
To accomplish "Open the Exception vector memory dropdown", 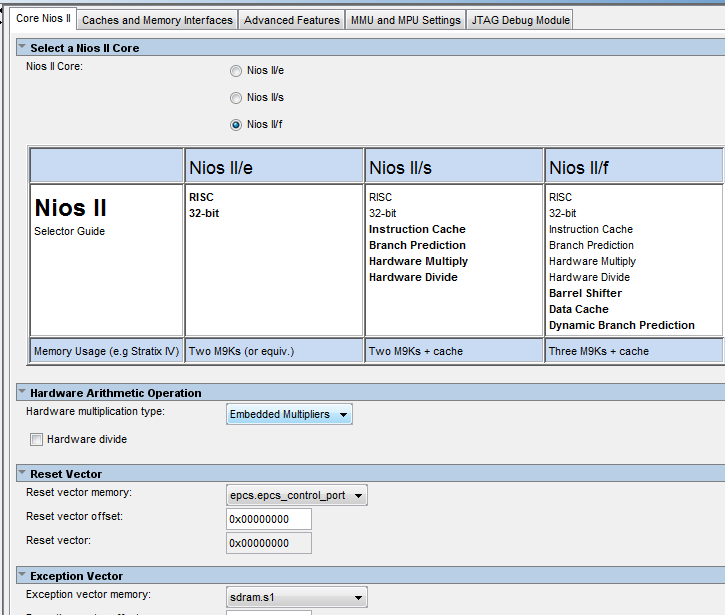I will pos(297,598).
